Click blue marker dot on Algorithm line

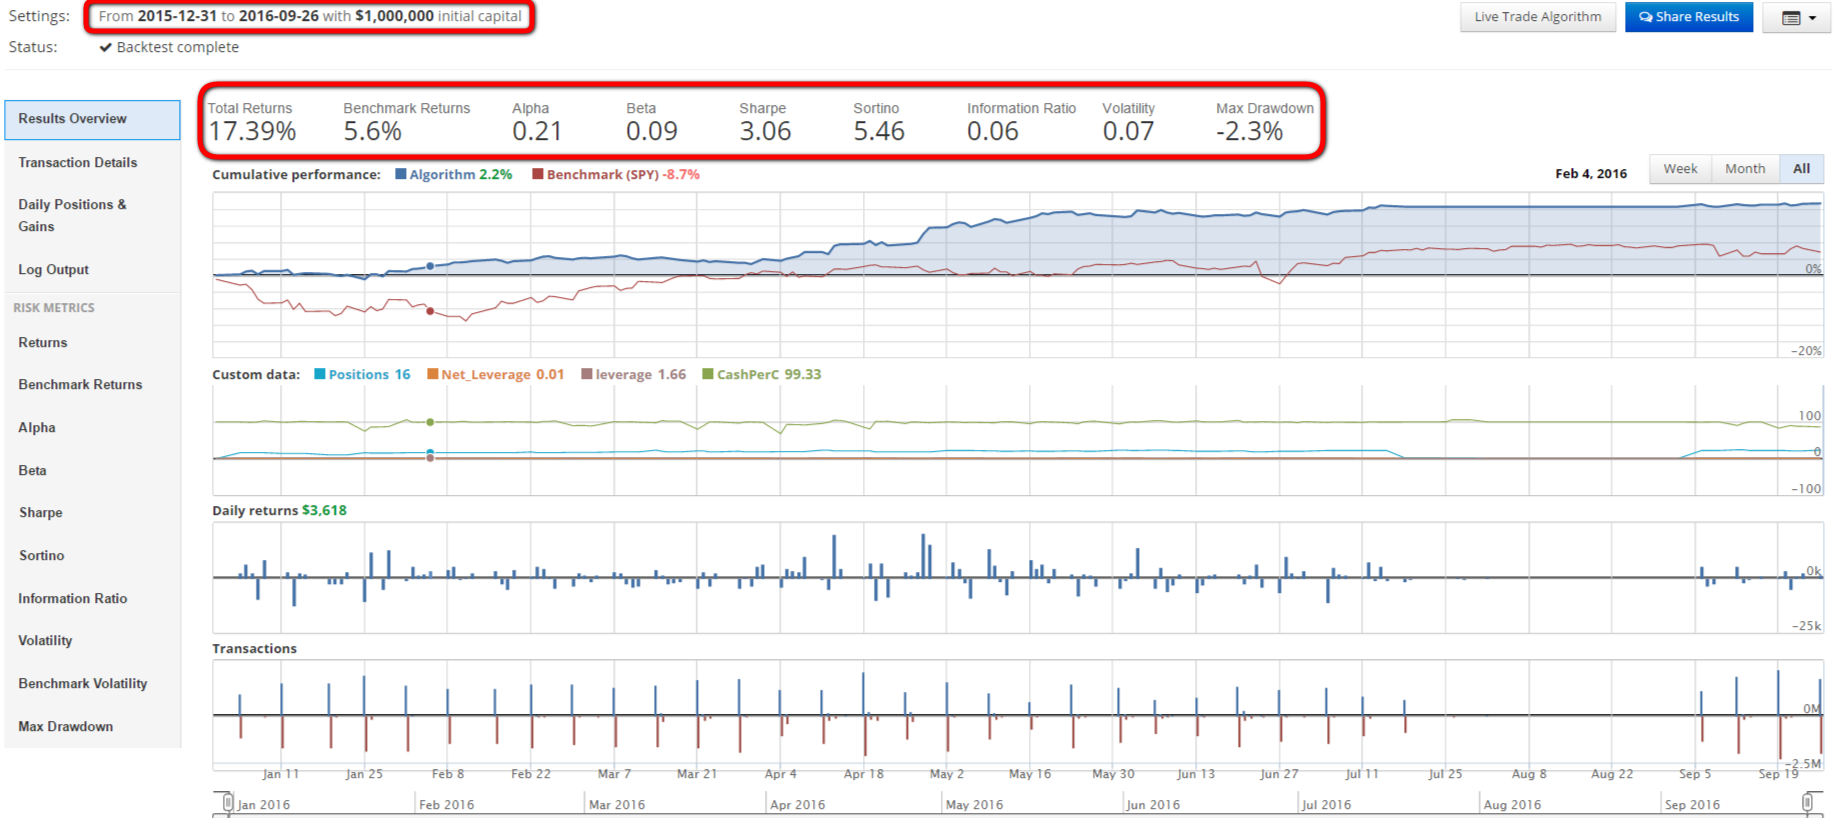tap(430, 266)
